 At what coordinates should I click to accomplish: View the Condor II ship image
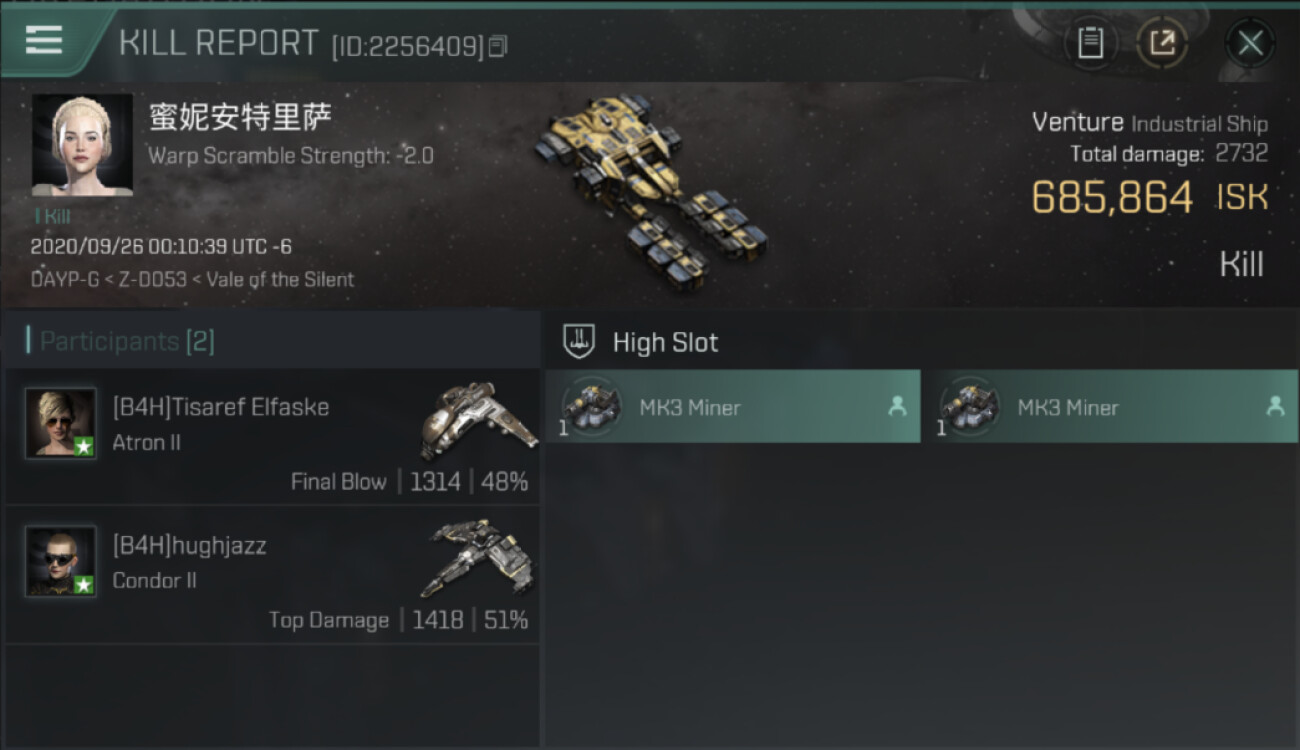478,558
